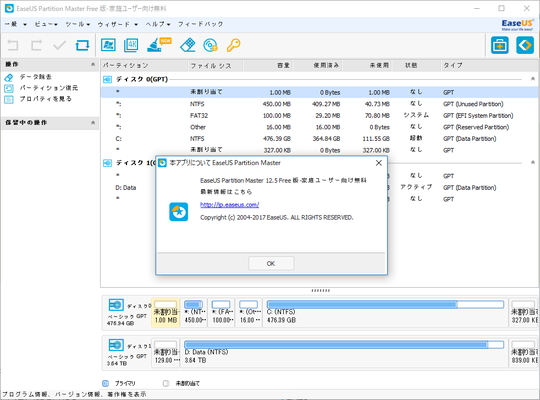Collapse the ディスク 0(GPT) group arrow
The height and width of the screenshot is (400, 540).
pos(532,79)
